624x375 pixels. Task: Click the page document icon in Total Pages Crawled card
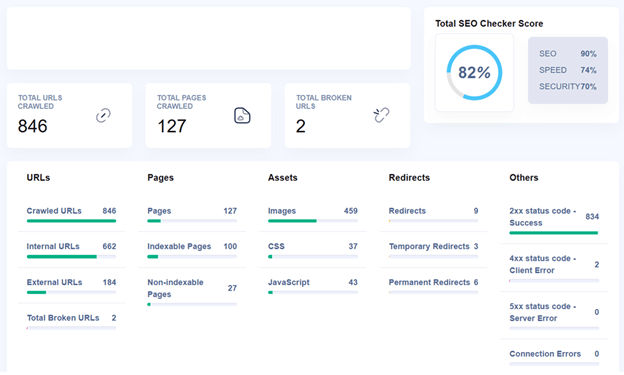pos(242,115)
